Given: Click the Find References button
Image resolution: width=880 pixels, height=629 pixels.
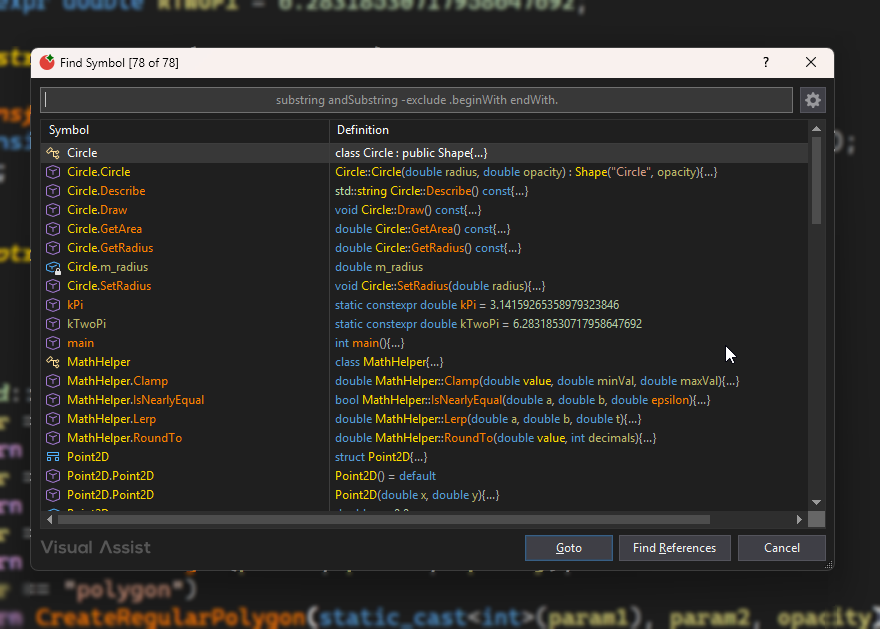Looking at the screenshot, I should (675, 548).
